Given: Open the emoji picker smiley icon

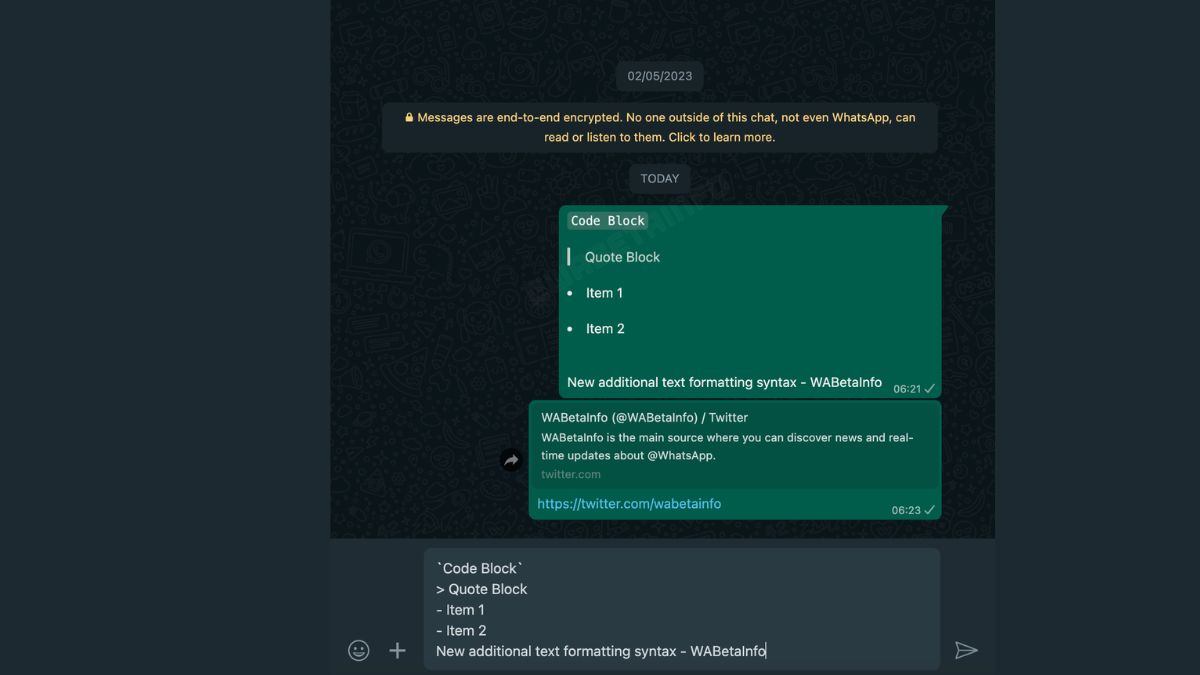Looking at the screenshot, I should (x=359, y=651).
